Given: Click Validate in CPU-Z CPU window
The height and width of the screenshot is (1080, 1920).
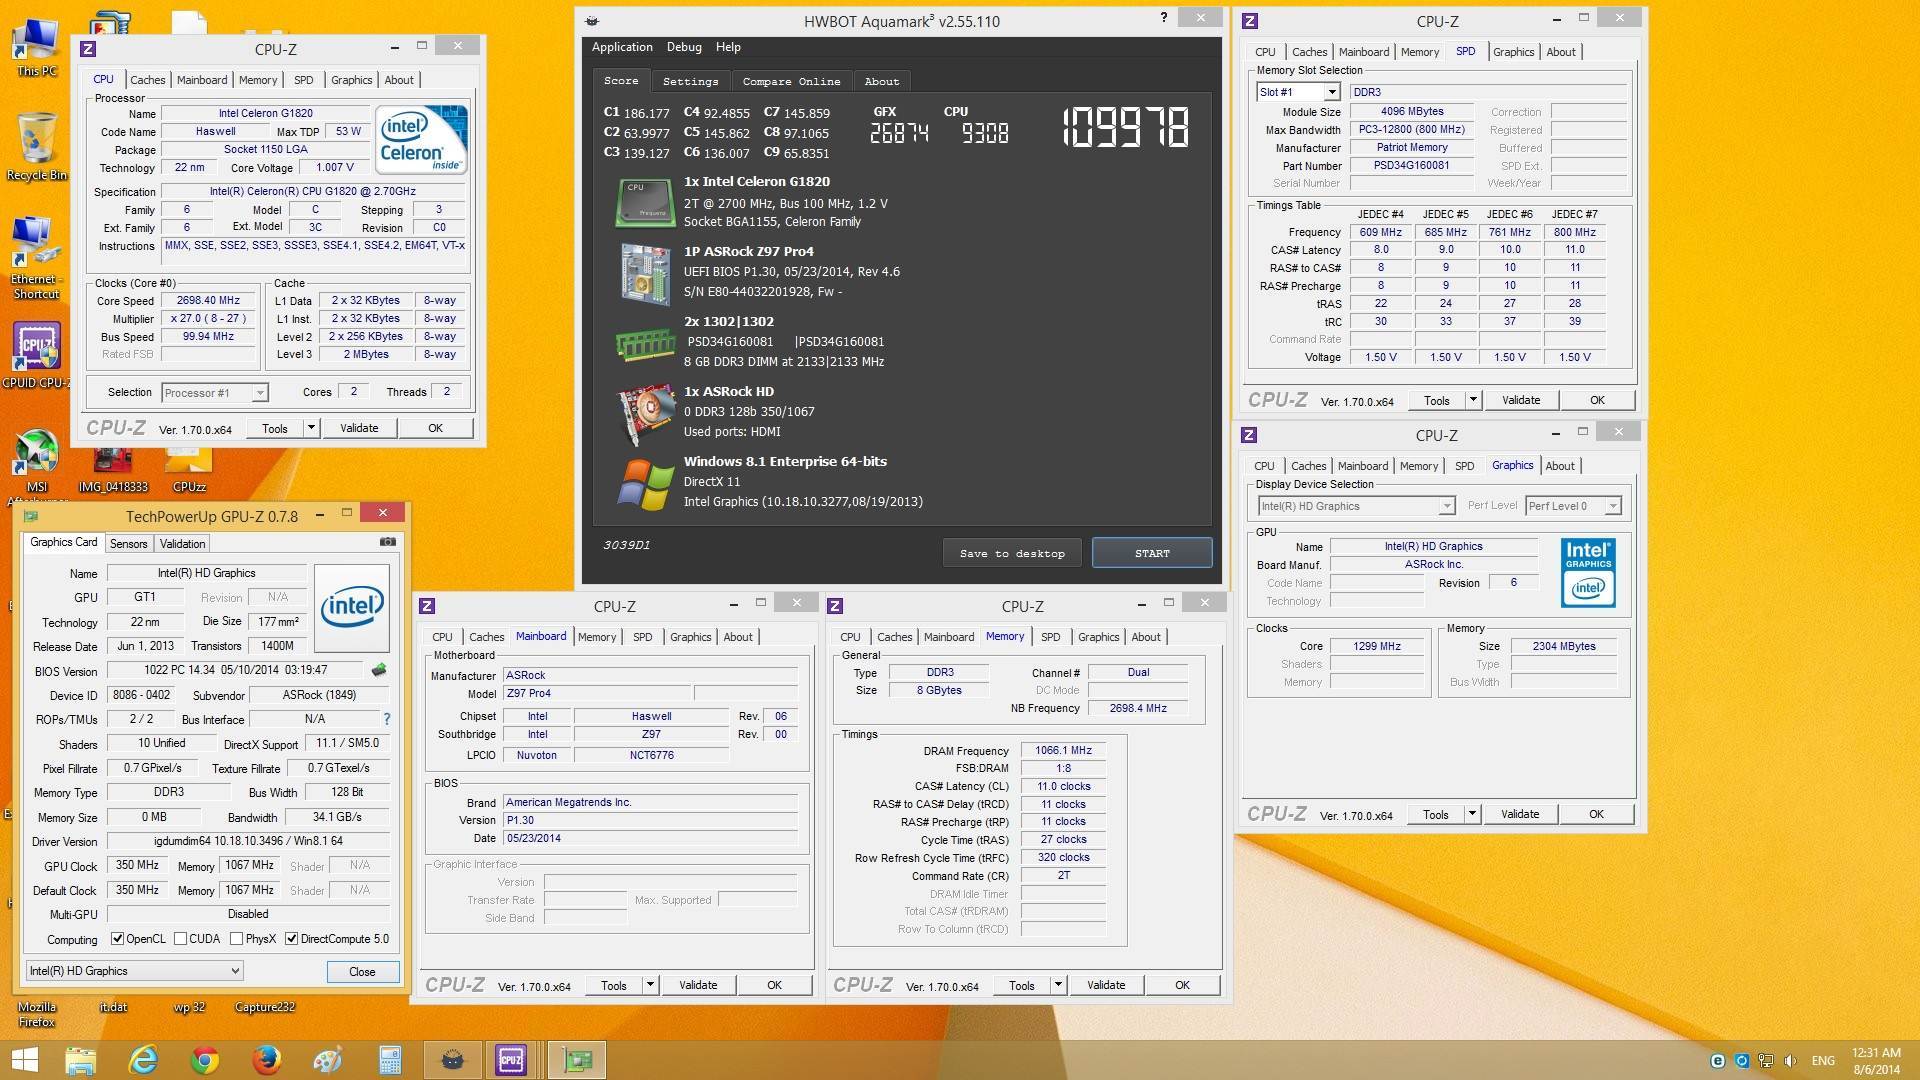Looking at the screenshot, I should pos(359,428).
